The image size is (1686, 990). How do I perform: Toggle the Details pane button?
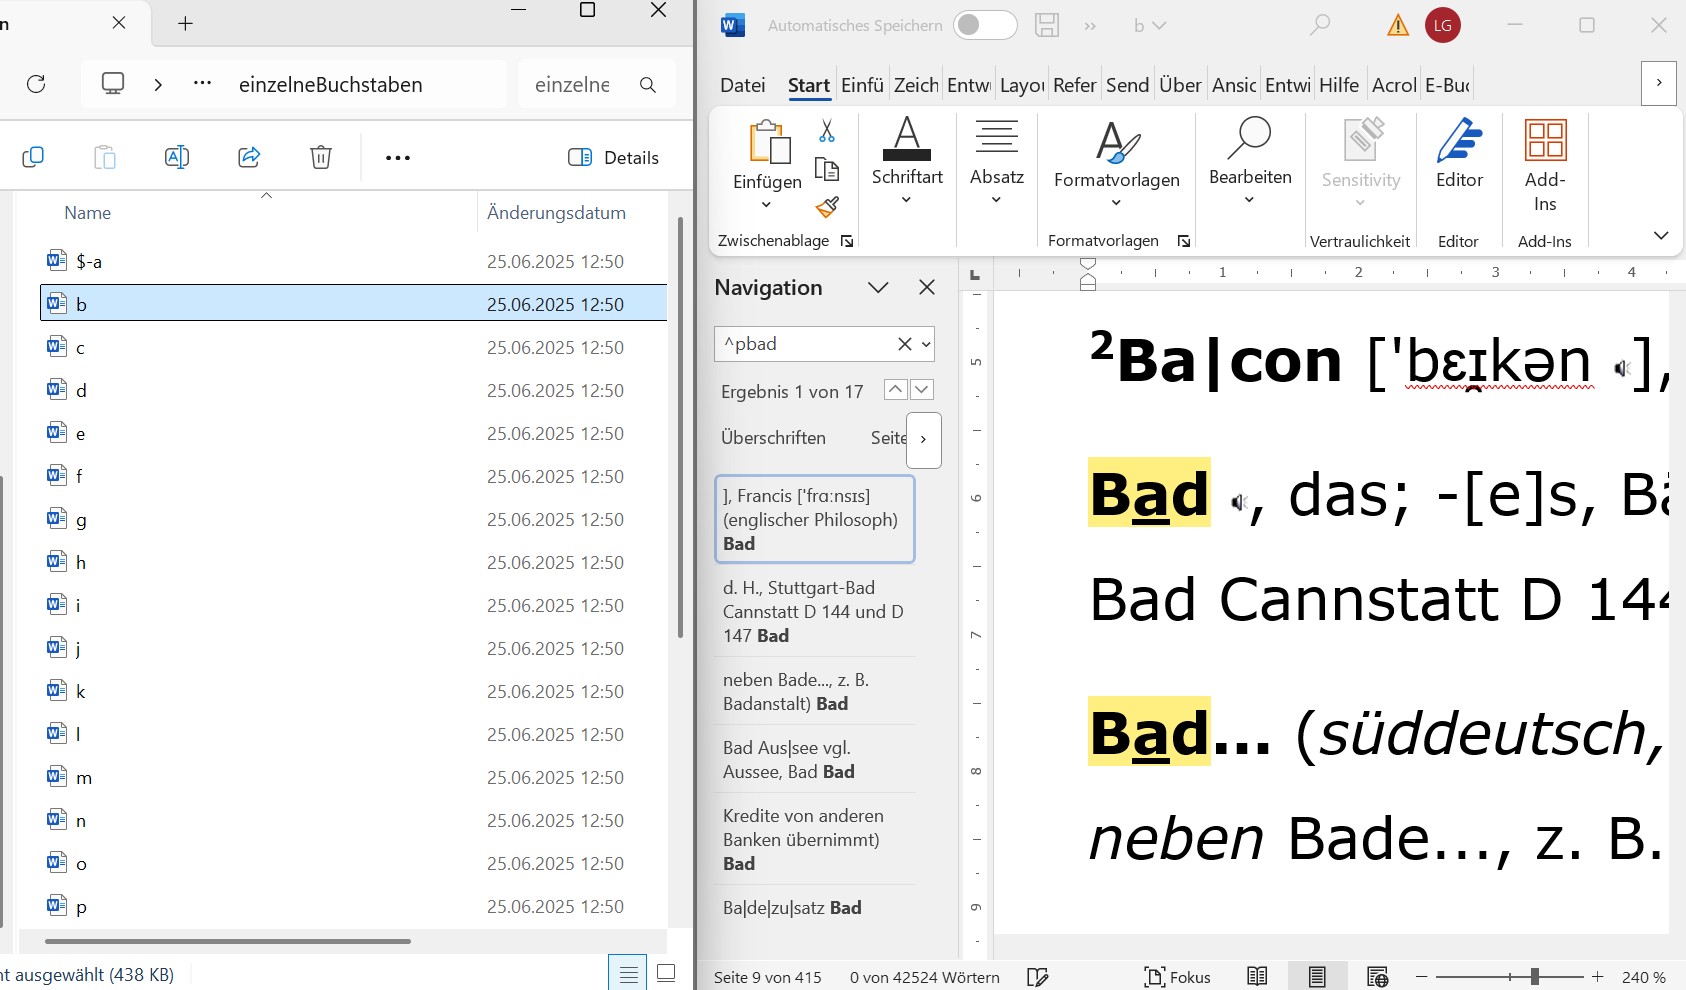pos(613,157)
